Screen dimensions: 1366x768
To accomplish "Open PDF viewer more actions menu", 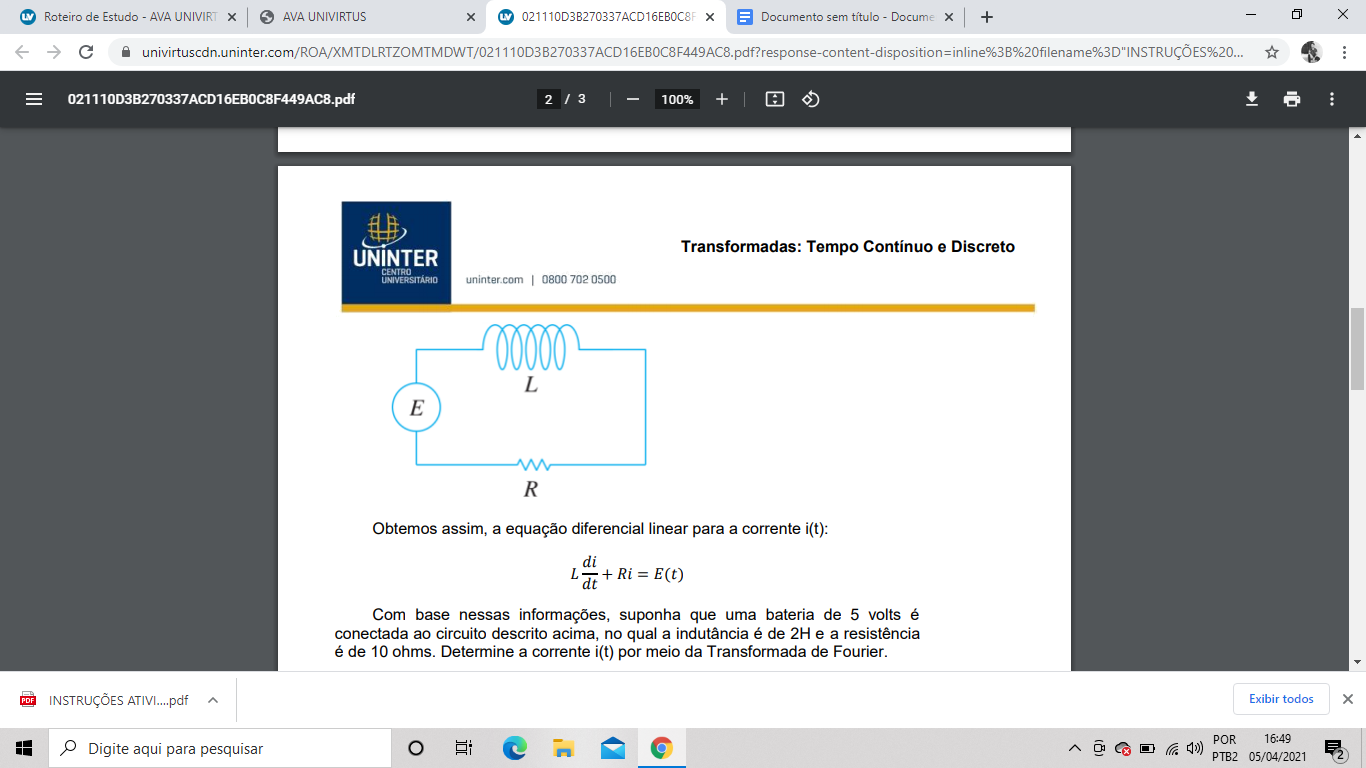I will tap(1332, 99).
